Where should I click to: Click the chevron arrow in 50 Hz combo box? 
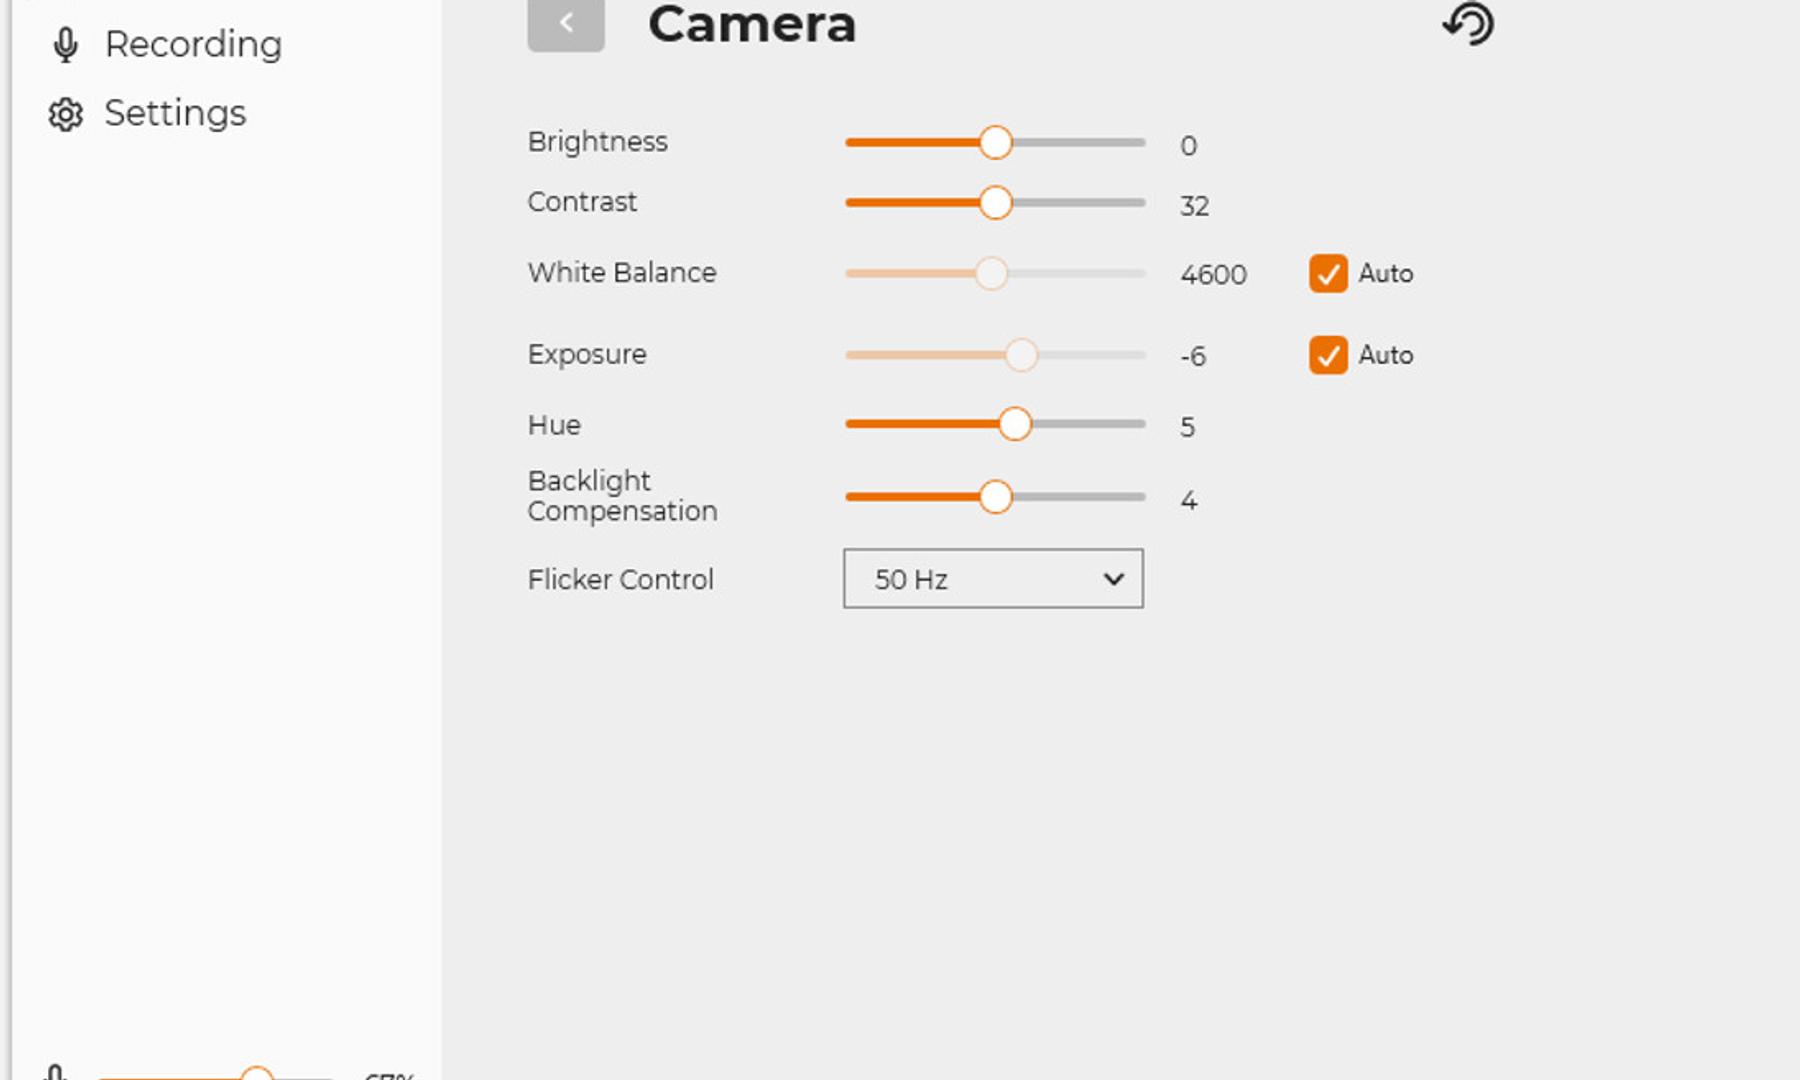[x=1113, y=579]
